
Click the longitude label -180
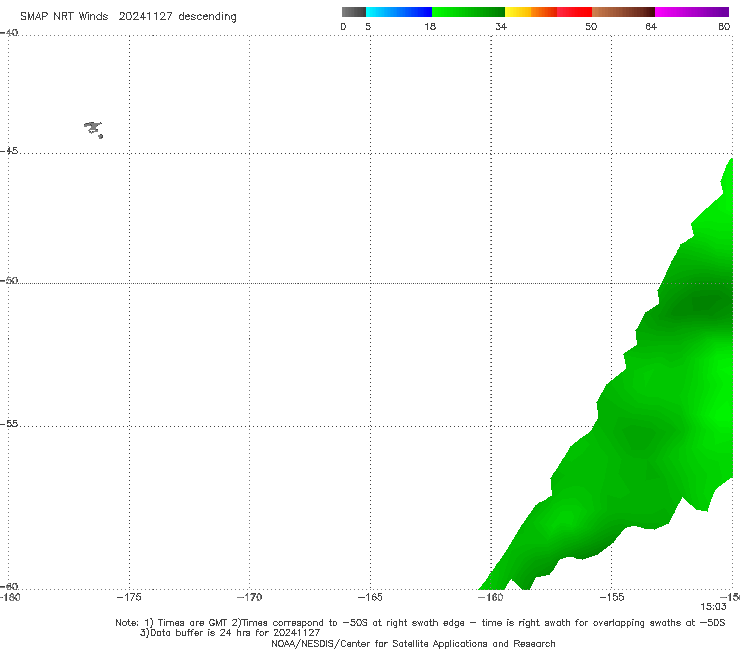point(10,597)
